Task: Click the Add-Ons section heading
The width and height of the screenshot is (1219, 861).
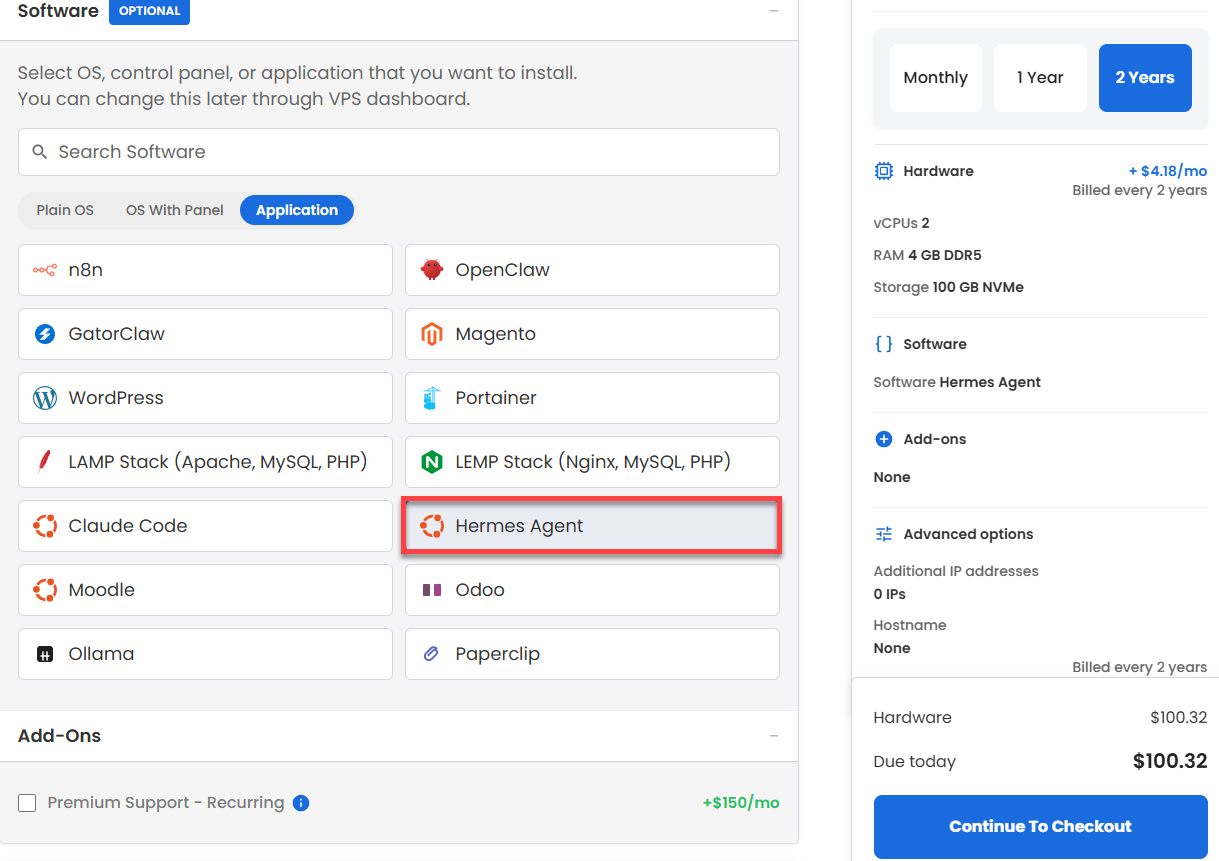Action: point(59,736)
